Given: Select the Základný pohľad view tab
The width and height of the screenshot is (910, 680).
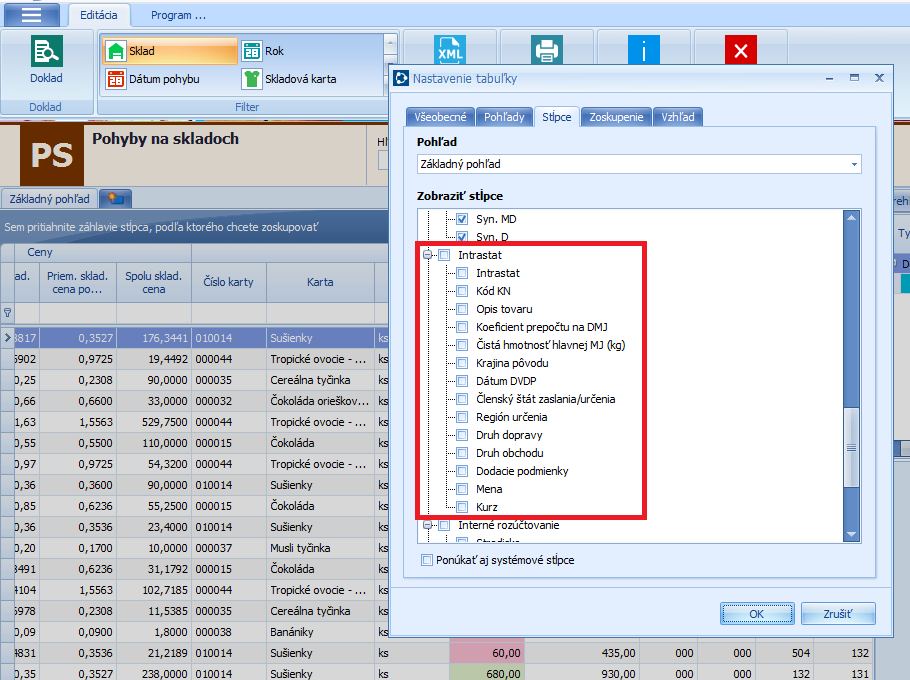Looking at the screenshot, I should click(49, 199).
